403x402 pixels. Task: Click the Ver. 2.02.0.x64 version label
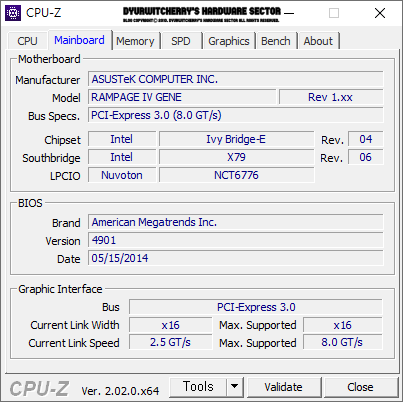120,391
